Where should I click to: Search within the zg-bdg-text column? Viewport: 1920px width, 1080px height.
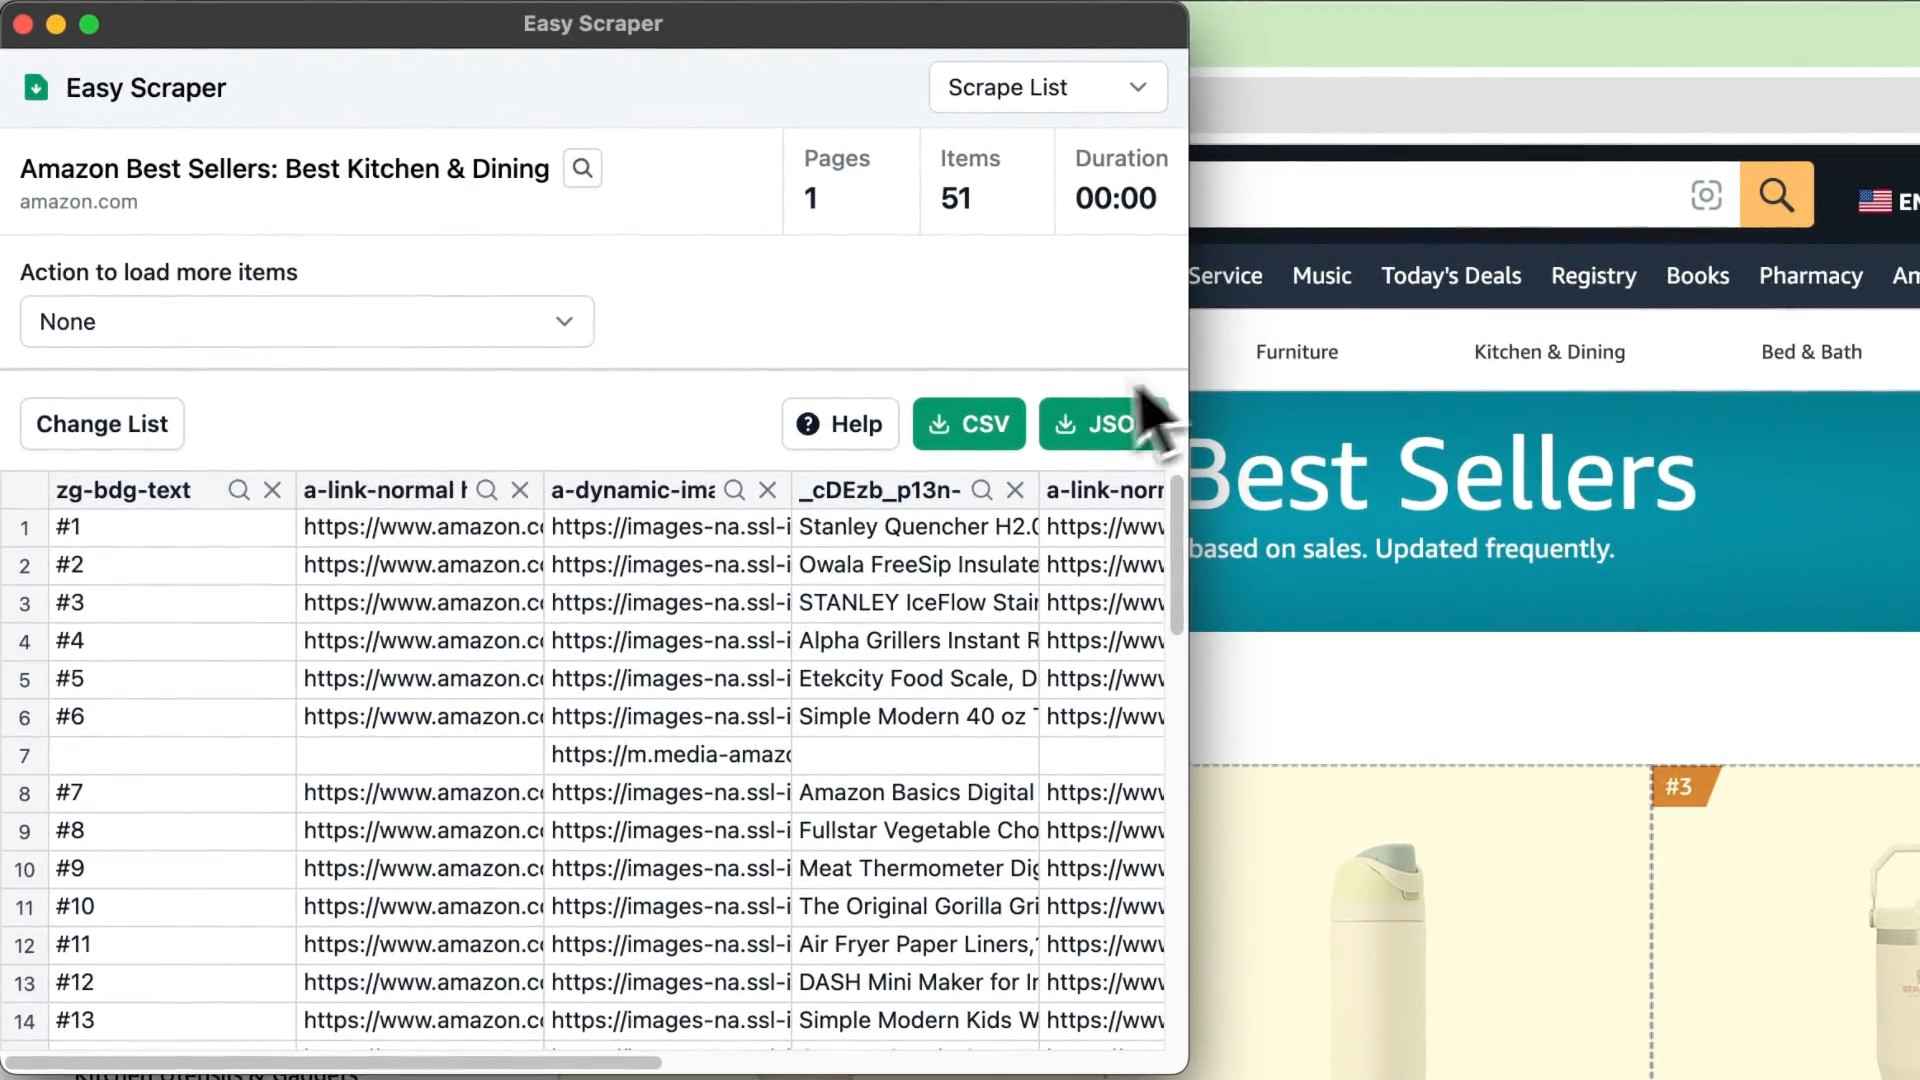coord(238,490)
